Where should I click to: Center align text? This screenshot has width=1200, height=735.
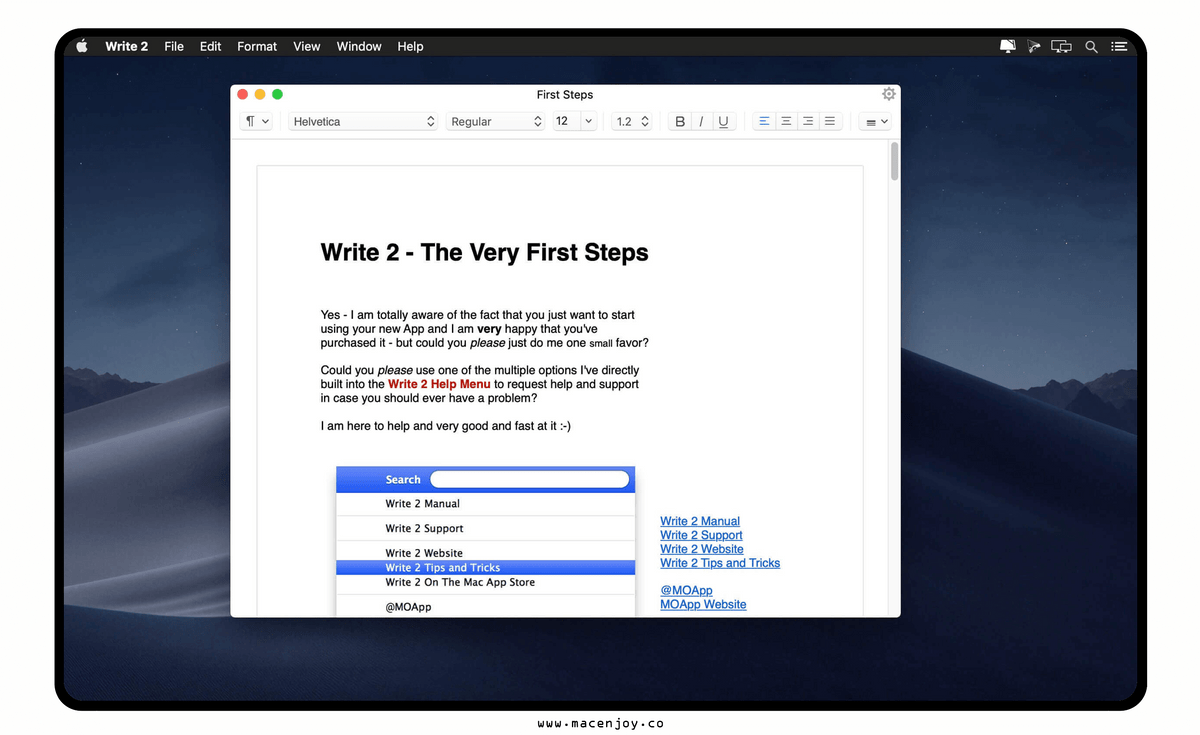coord(786,121)
